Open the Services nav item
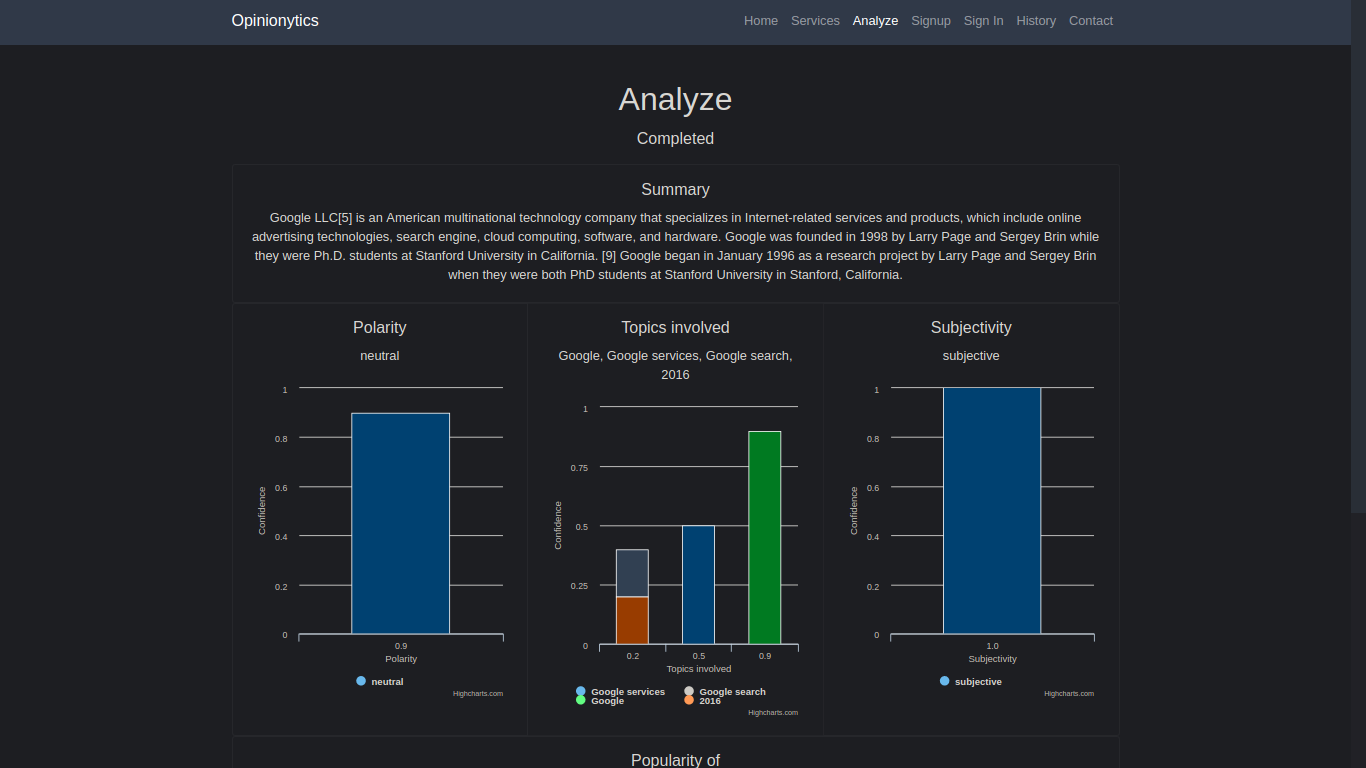 (x=815, y=21)
